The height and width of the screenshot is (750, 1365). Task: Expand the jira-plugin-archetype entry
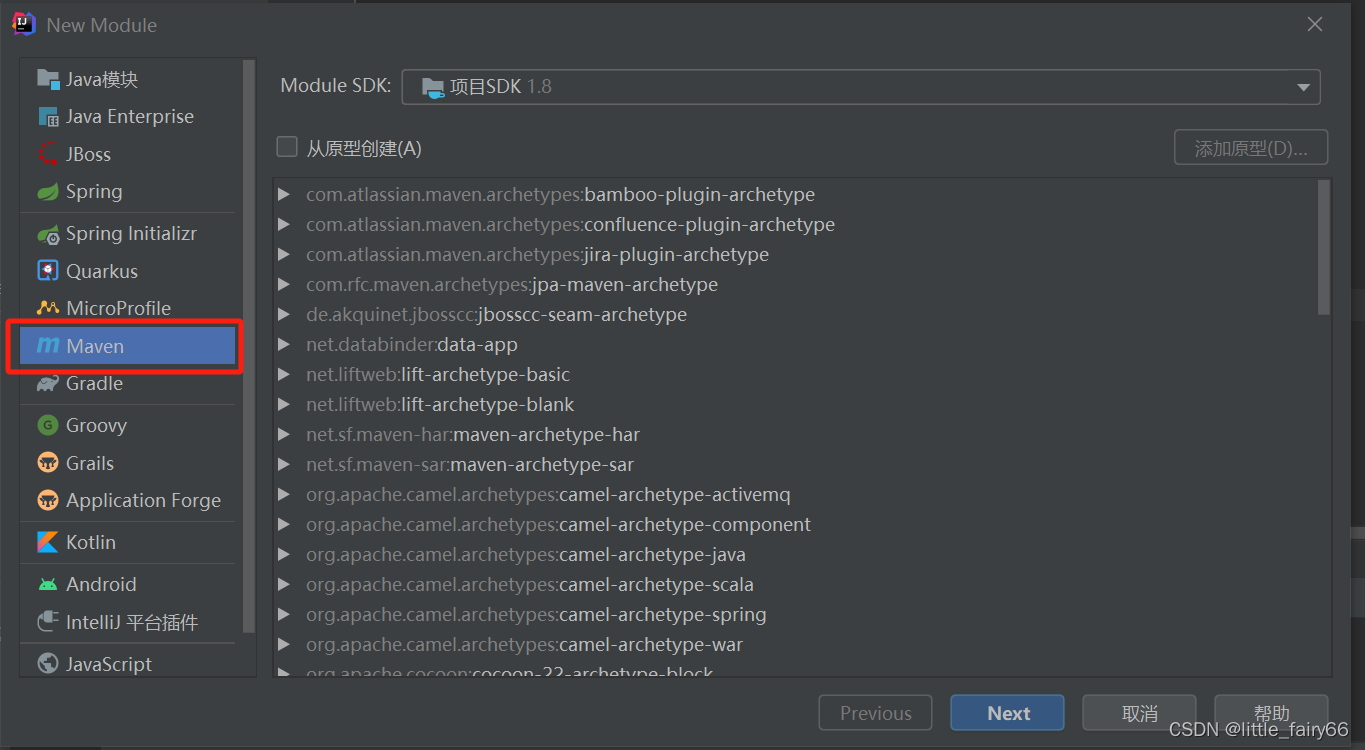pos(284,255)
